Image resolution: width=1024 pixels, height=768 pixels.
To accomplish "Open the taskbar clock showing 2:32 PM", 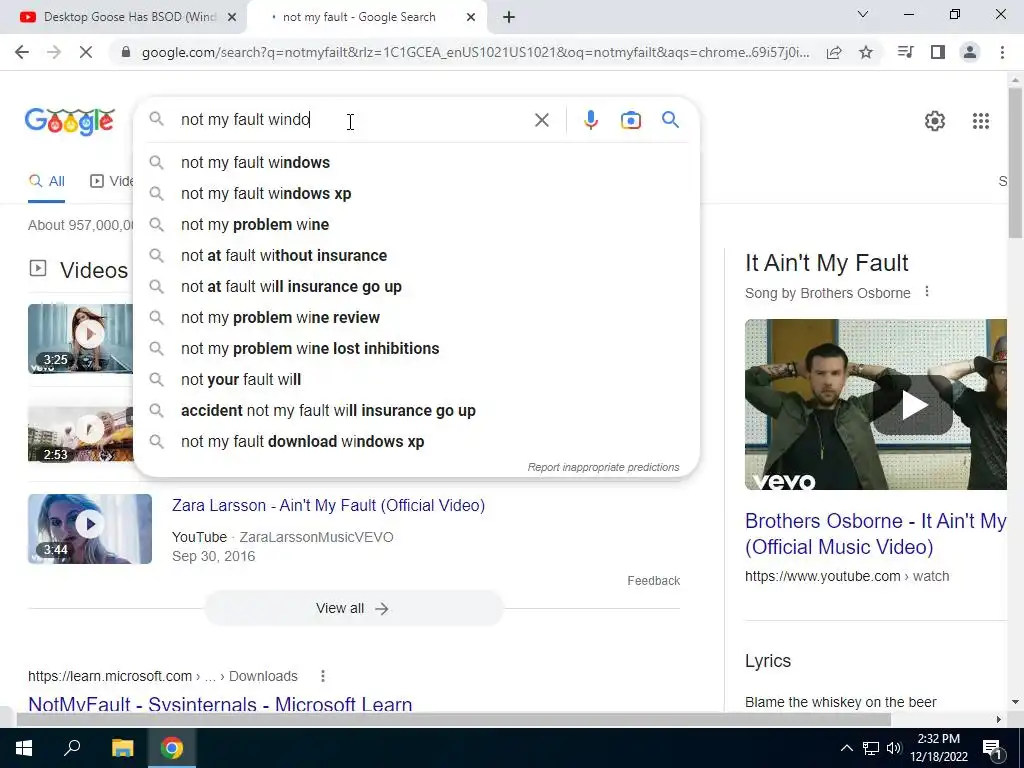I will [x=938, y=748].
